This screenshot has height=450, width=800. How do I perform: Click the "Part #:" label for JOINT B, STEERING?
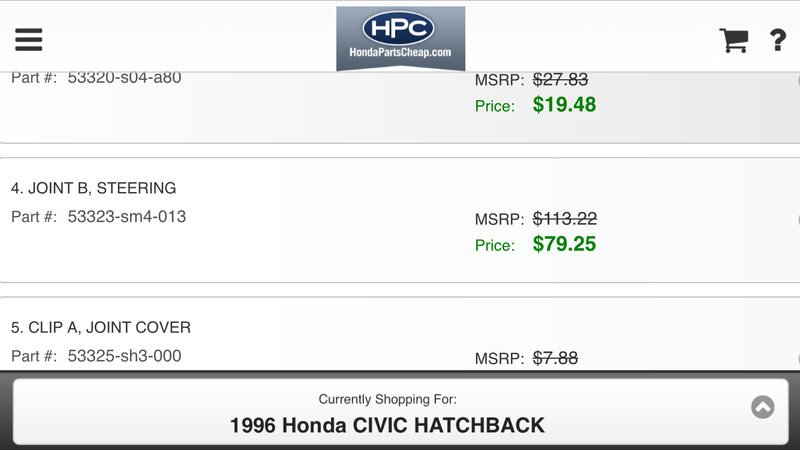34,216
